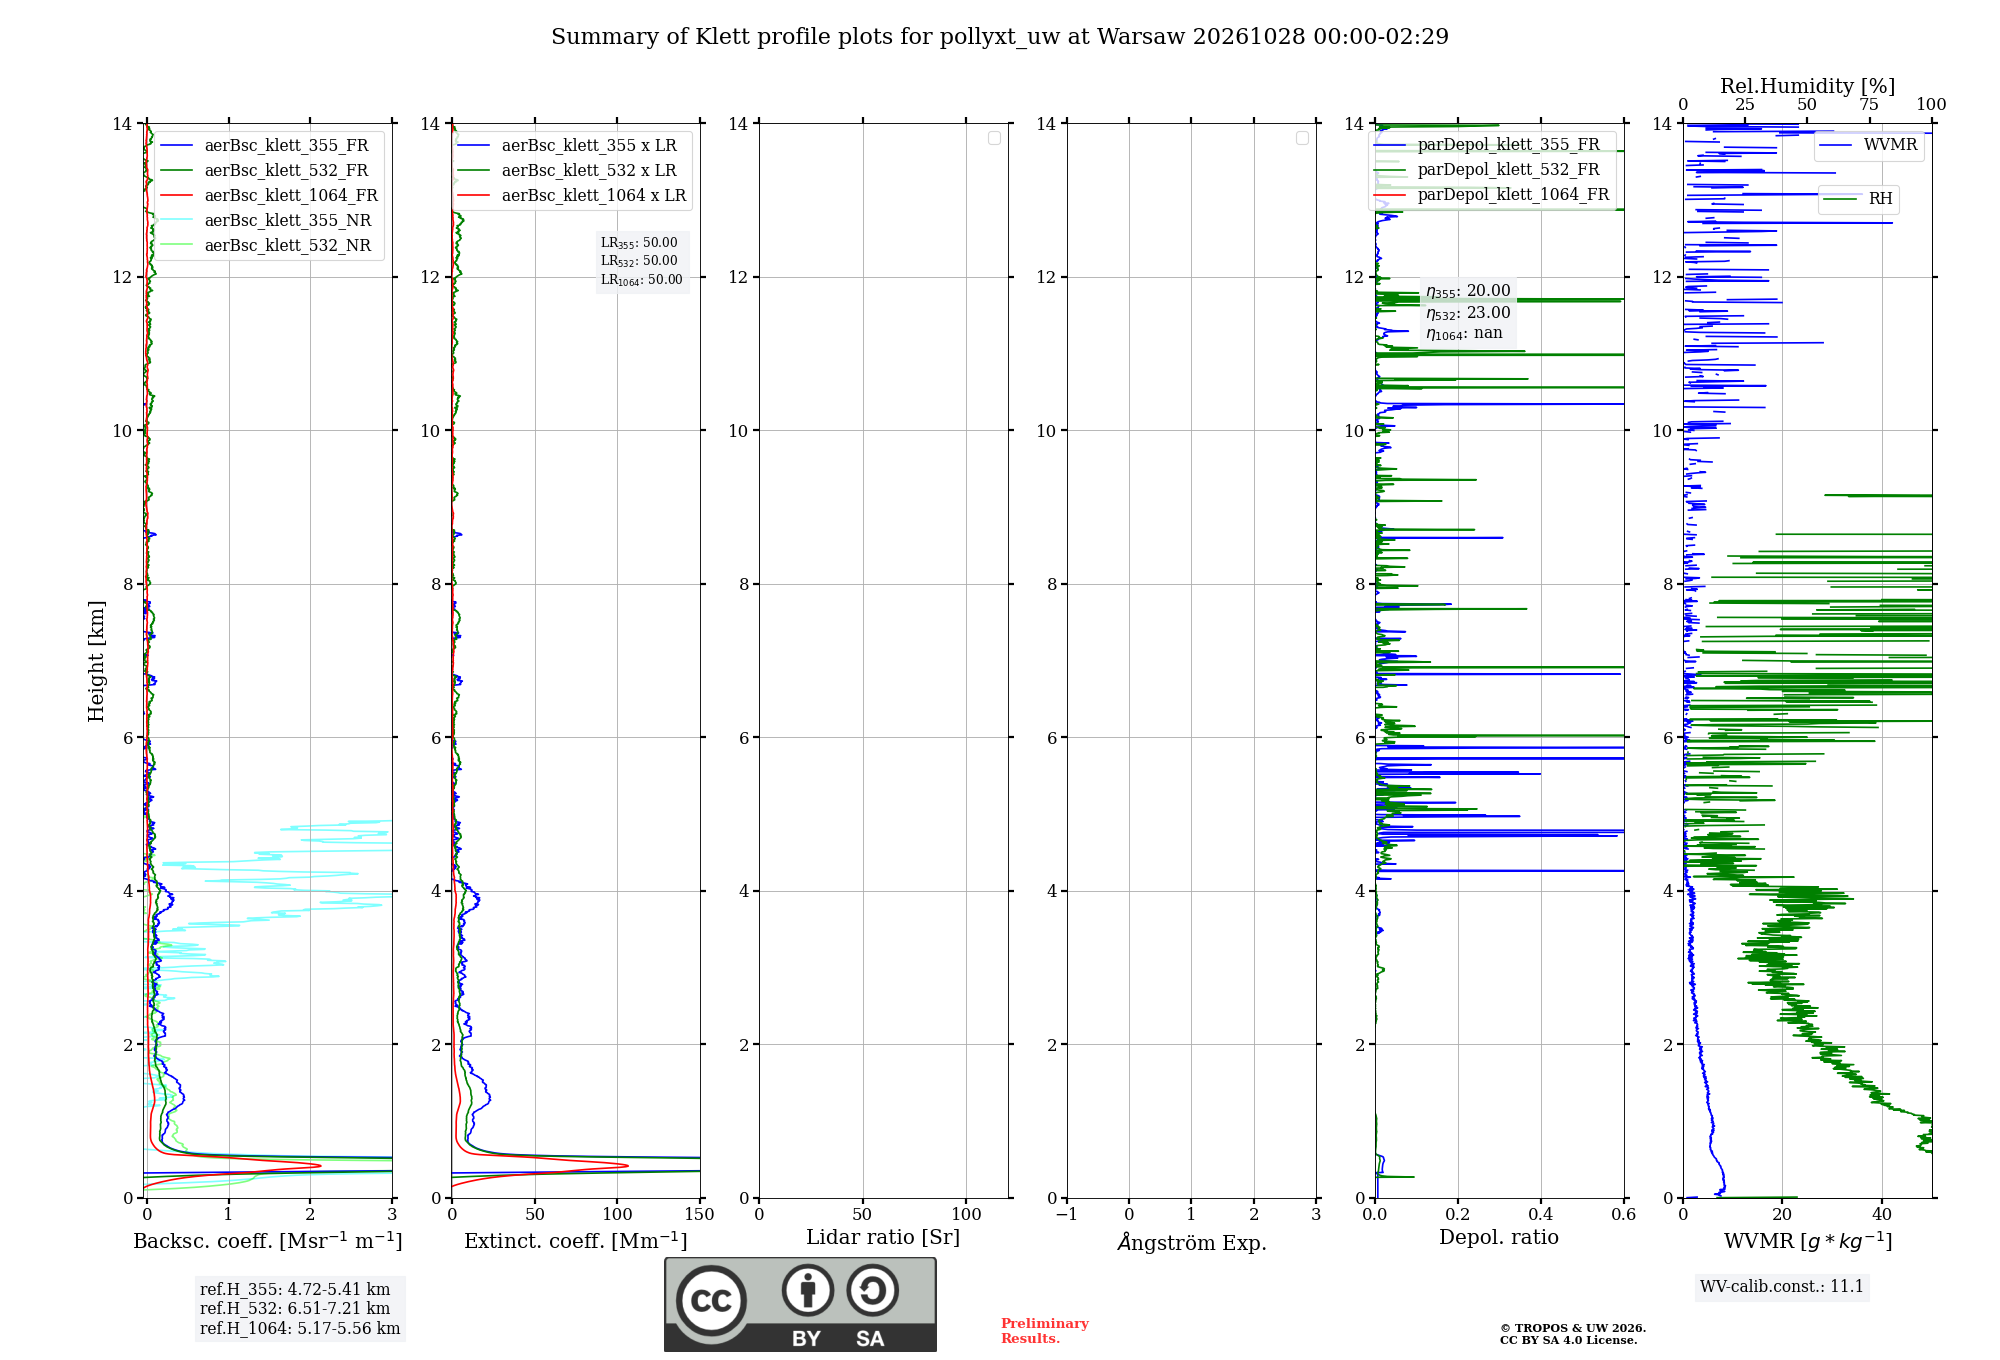Click legend entry aerBsc_klett_1064_FR
This screenshot has height=1360, width=2000.
pyautogui.click(x=269, y=195)
